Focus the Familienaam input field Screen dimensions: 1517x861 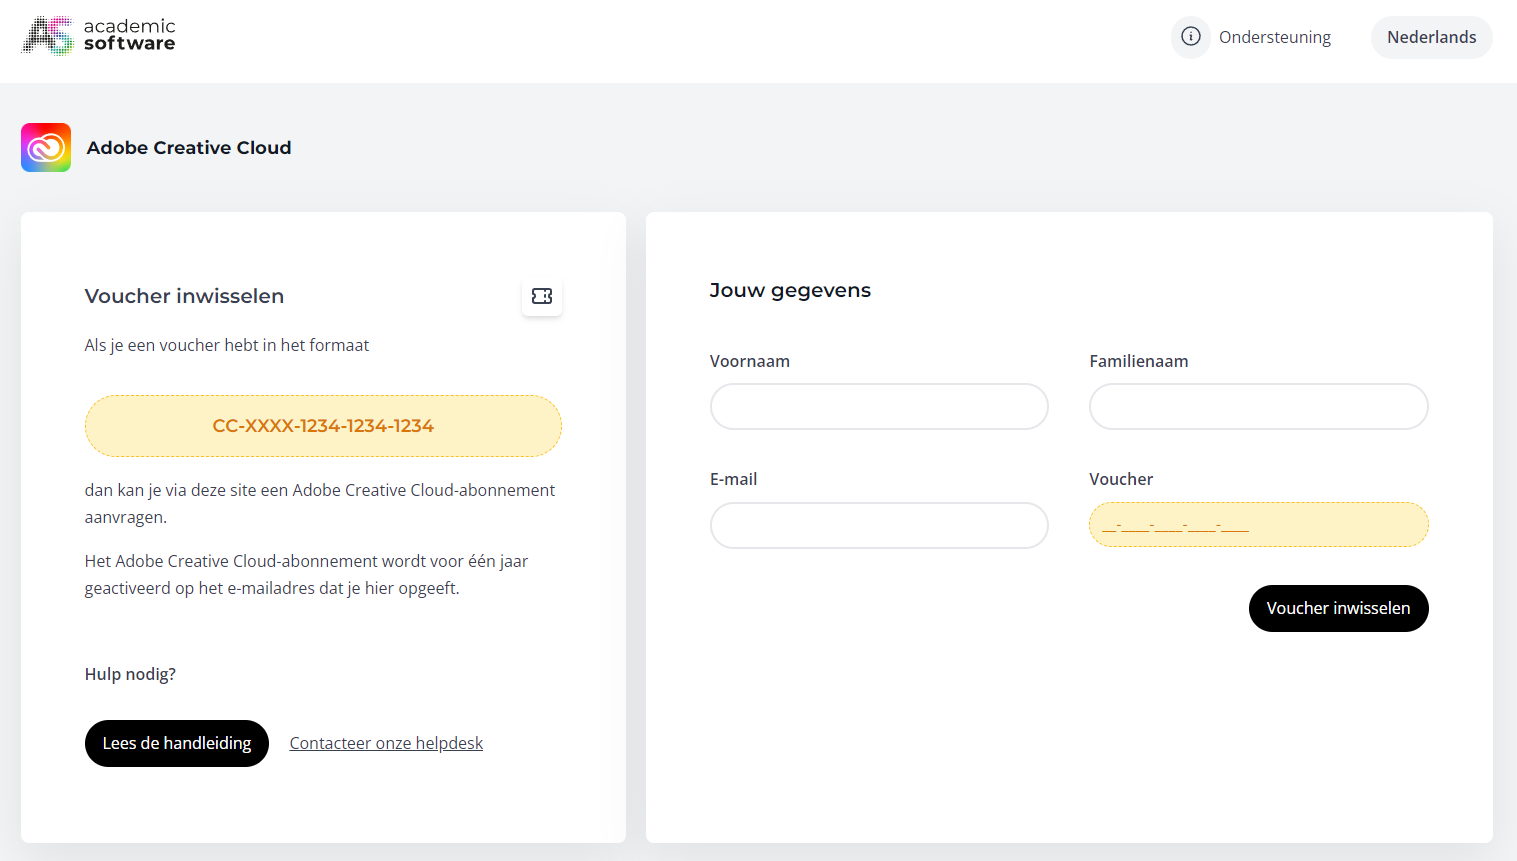[x=1258, y=407]
